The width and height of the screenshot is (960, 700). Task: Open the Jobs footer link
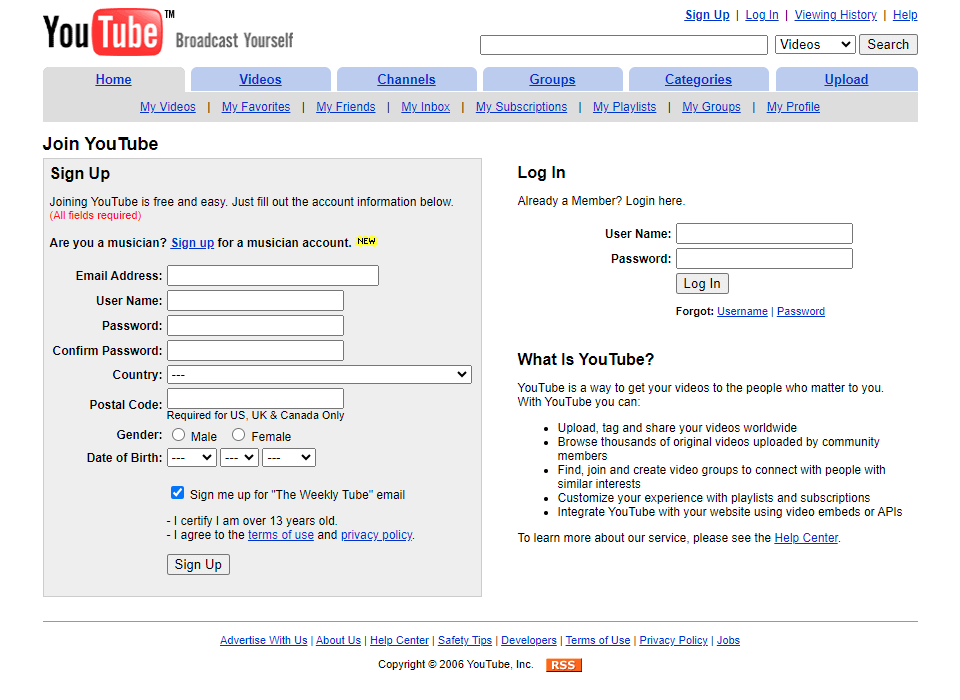(729, 640)
